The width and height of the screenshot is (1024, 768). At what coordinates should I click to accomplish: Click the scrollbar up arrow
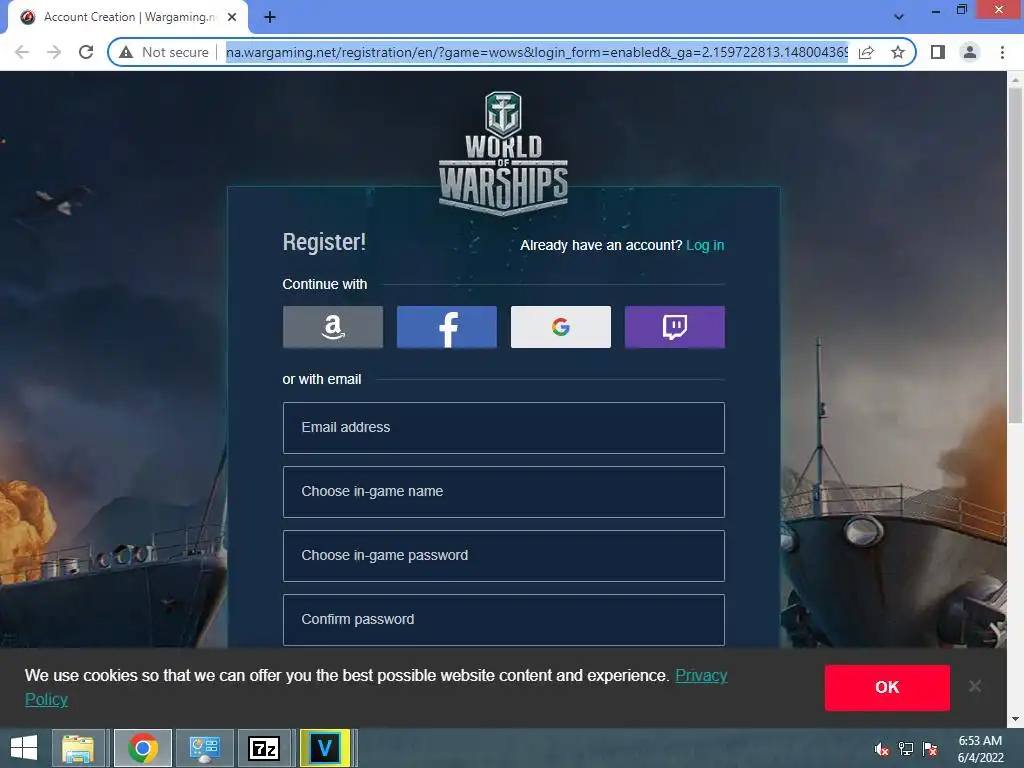tap(1015, 79)
